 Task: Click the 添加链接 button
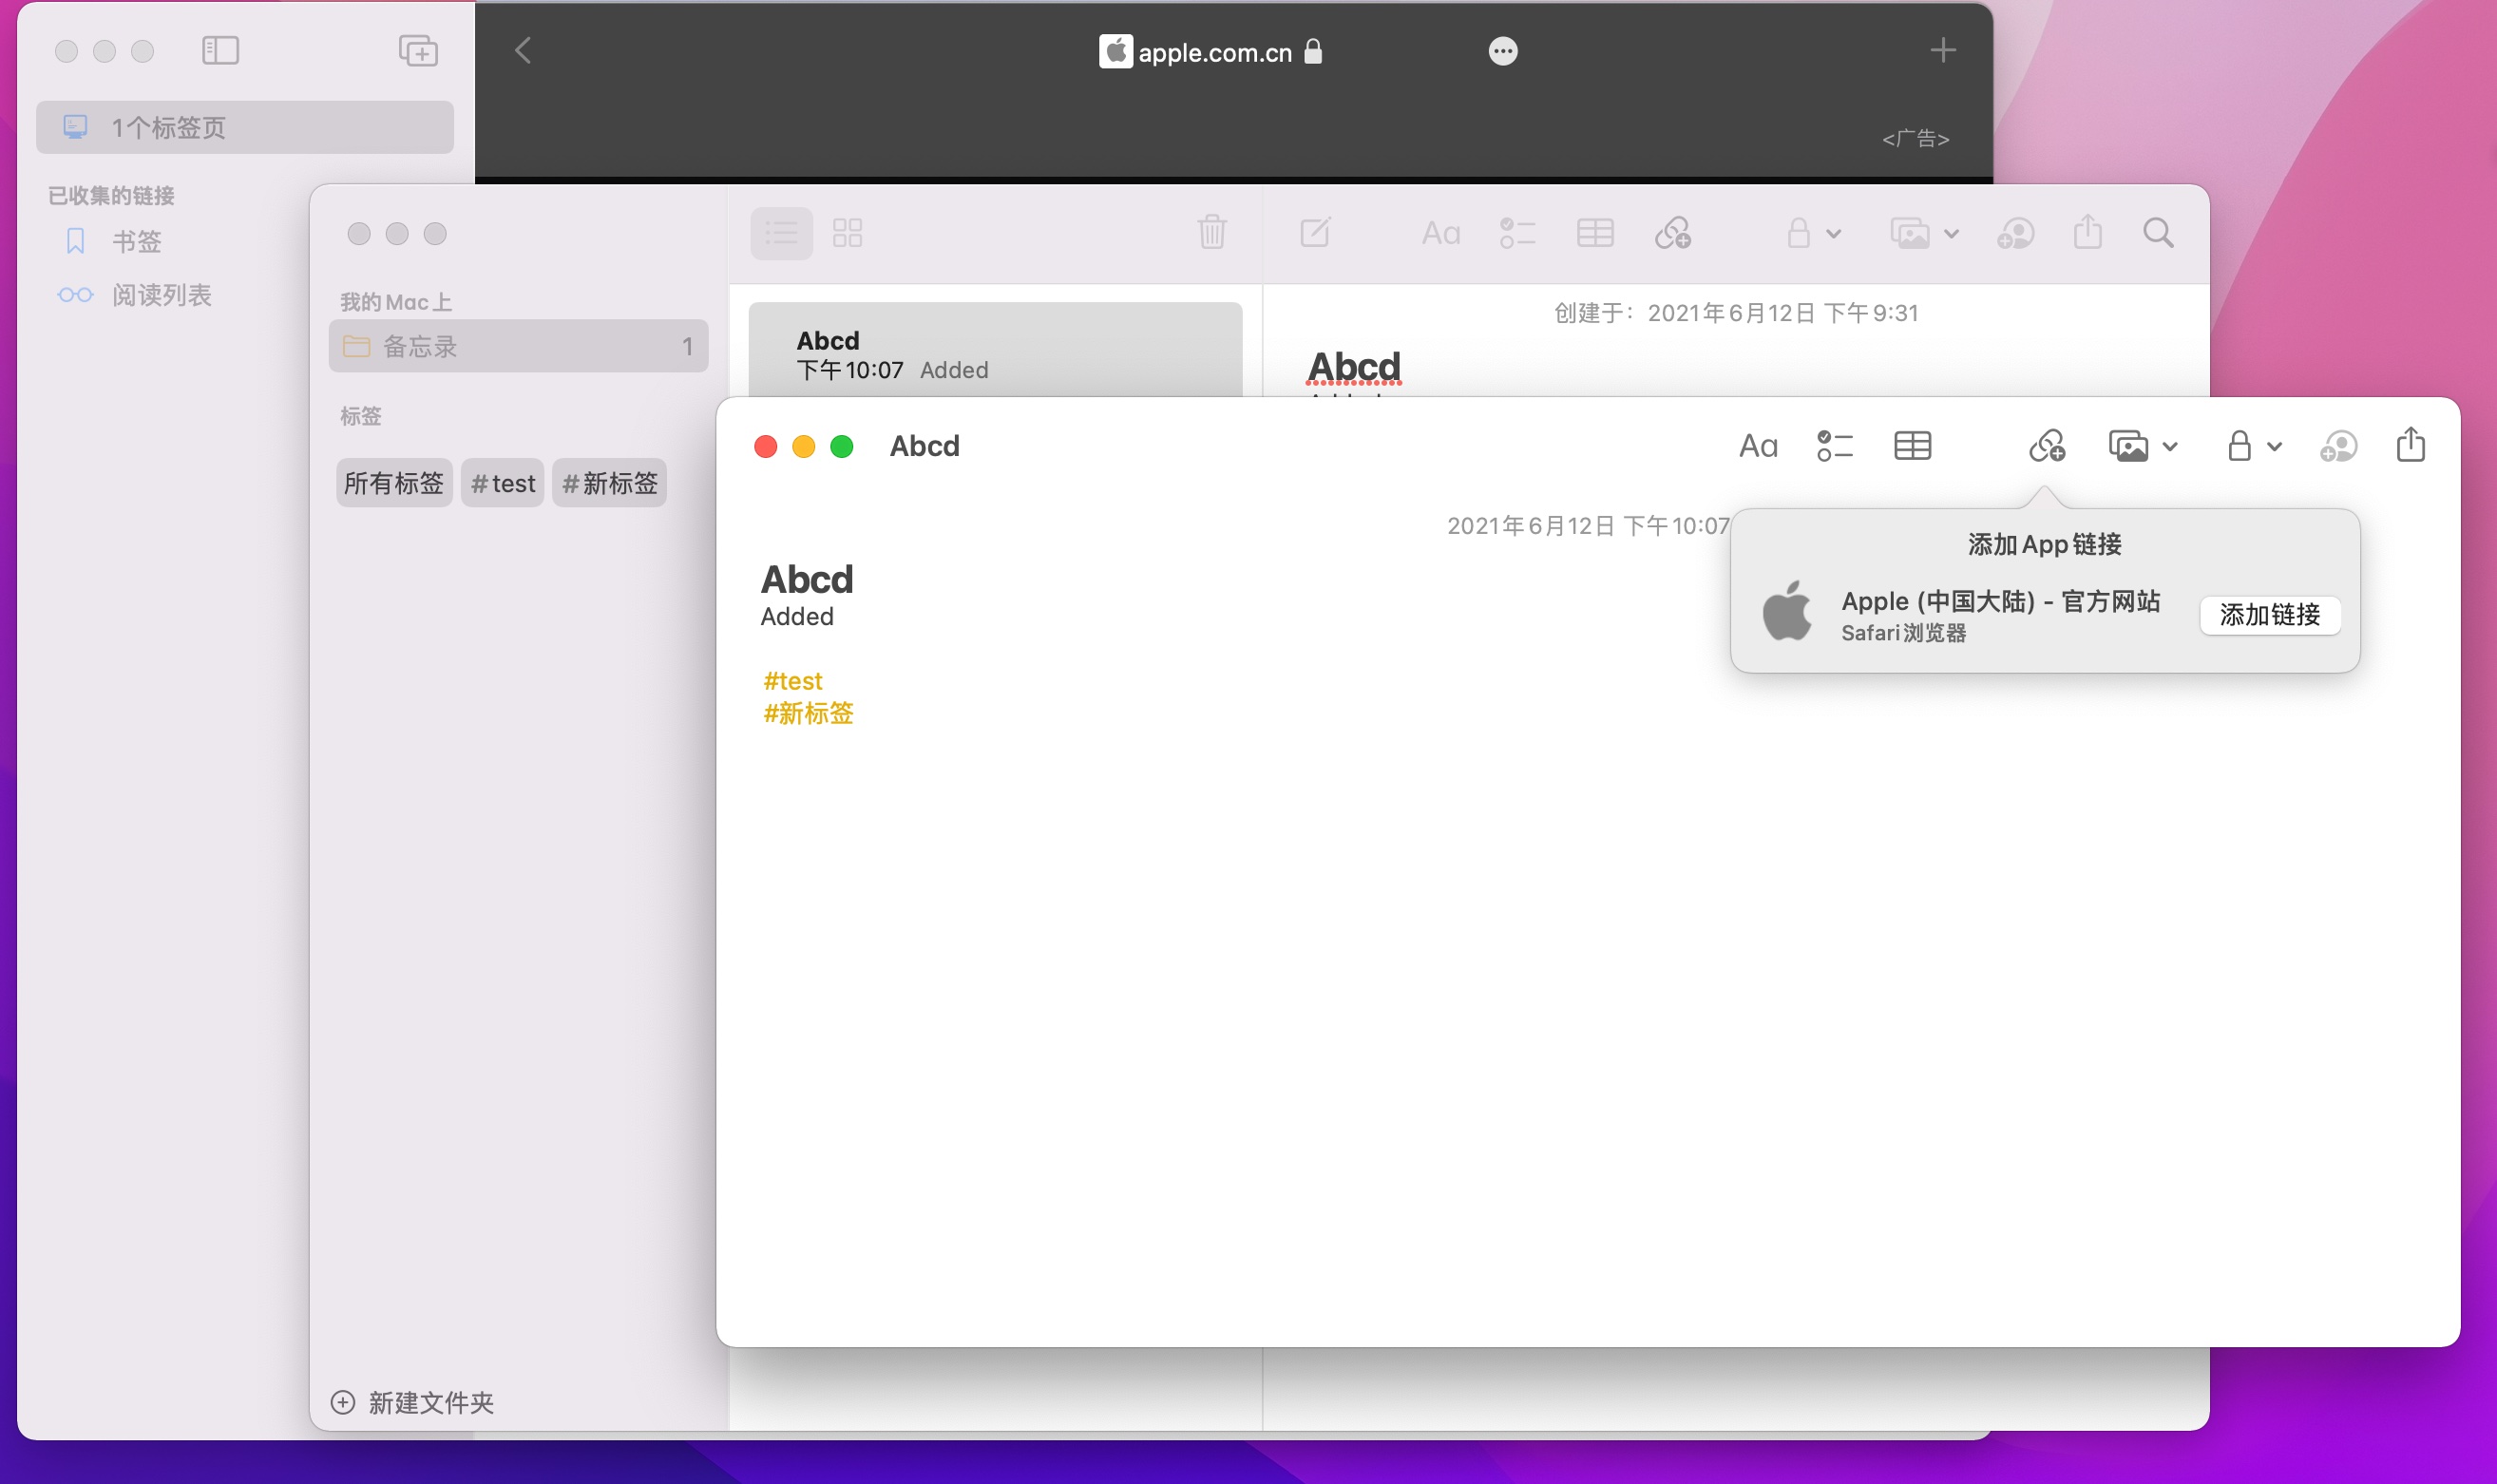click(2269, 615)
